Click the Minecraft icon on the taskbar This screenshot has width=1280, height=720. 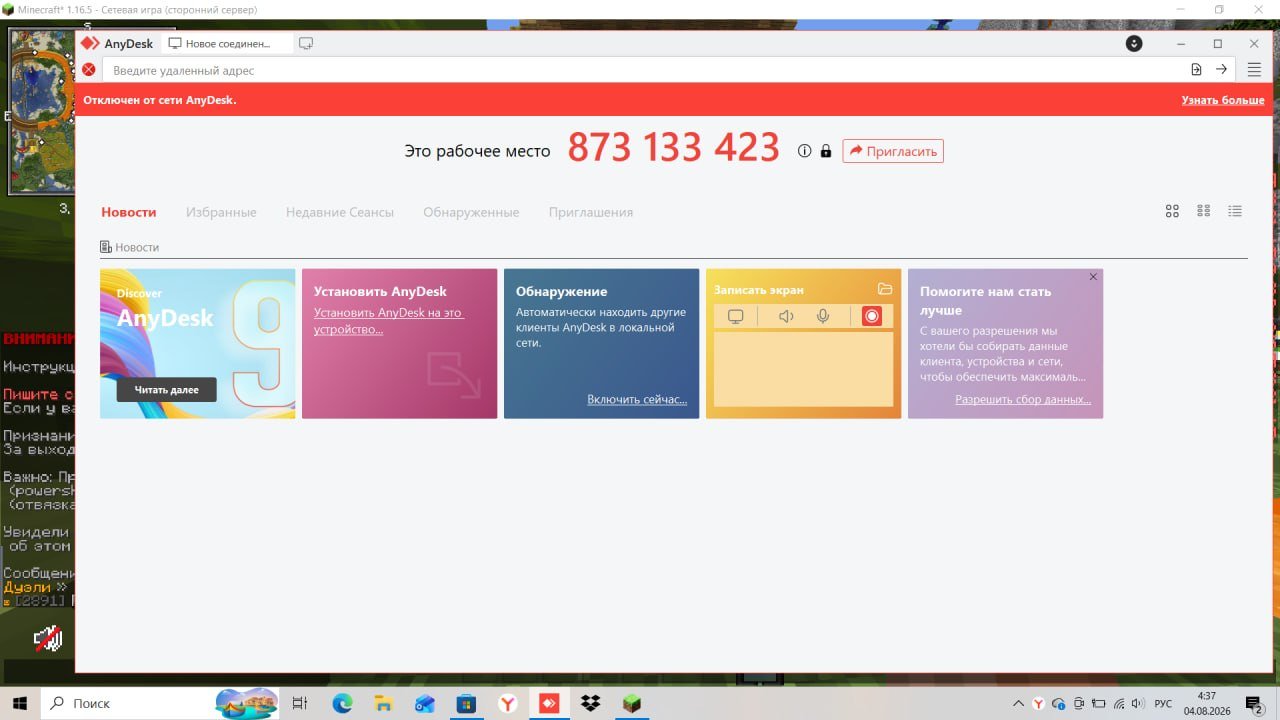(631, 703)
